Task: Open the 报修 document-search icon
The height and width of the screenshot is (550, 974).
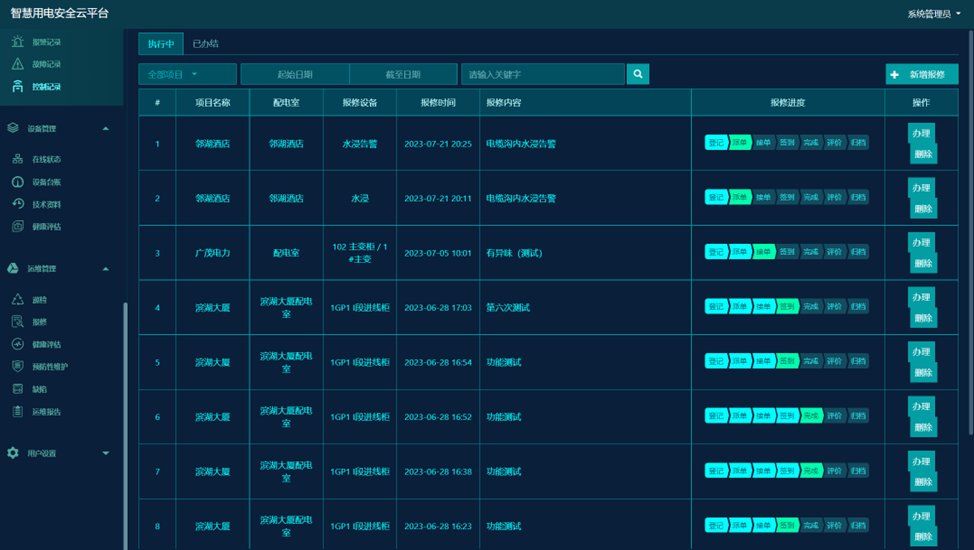Action: coord(17,321)
